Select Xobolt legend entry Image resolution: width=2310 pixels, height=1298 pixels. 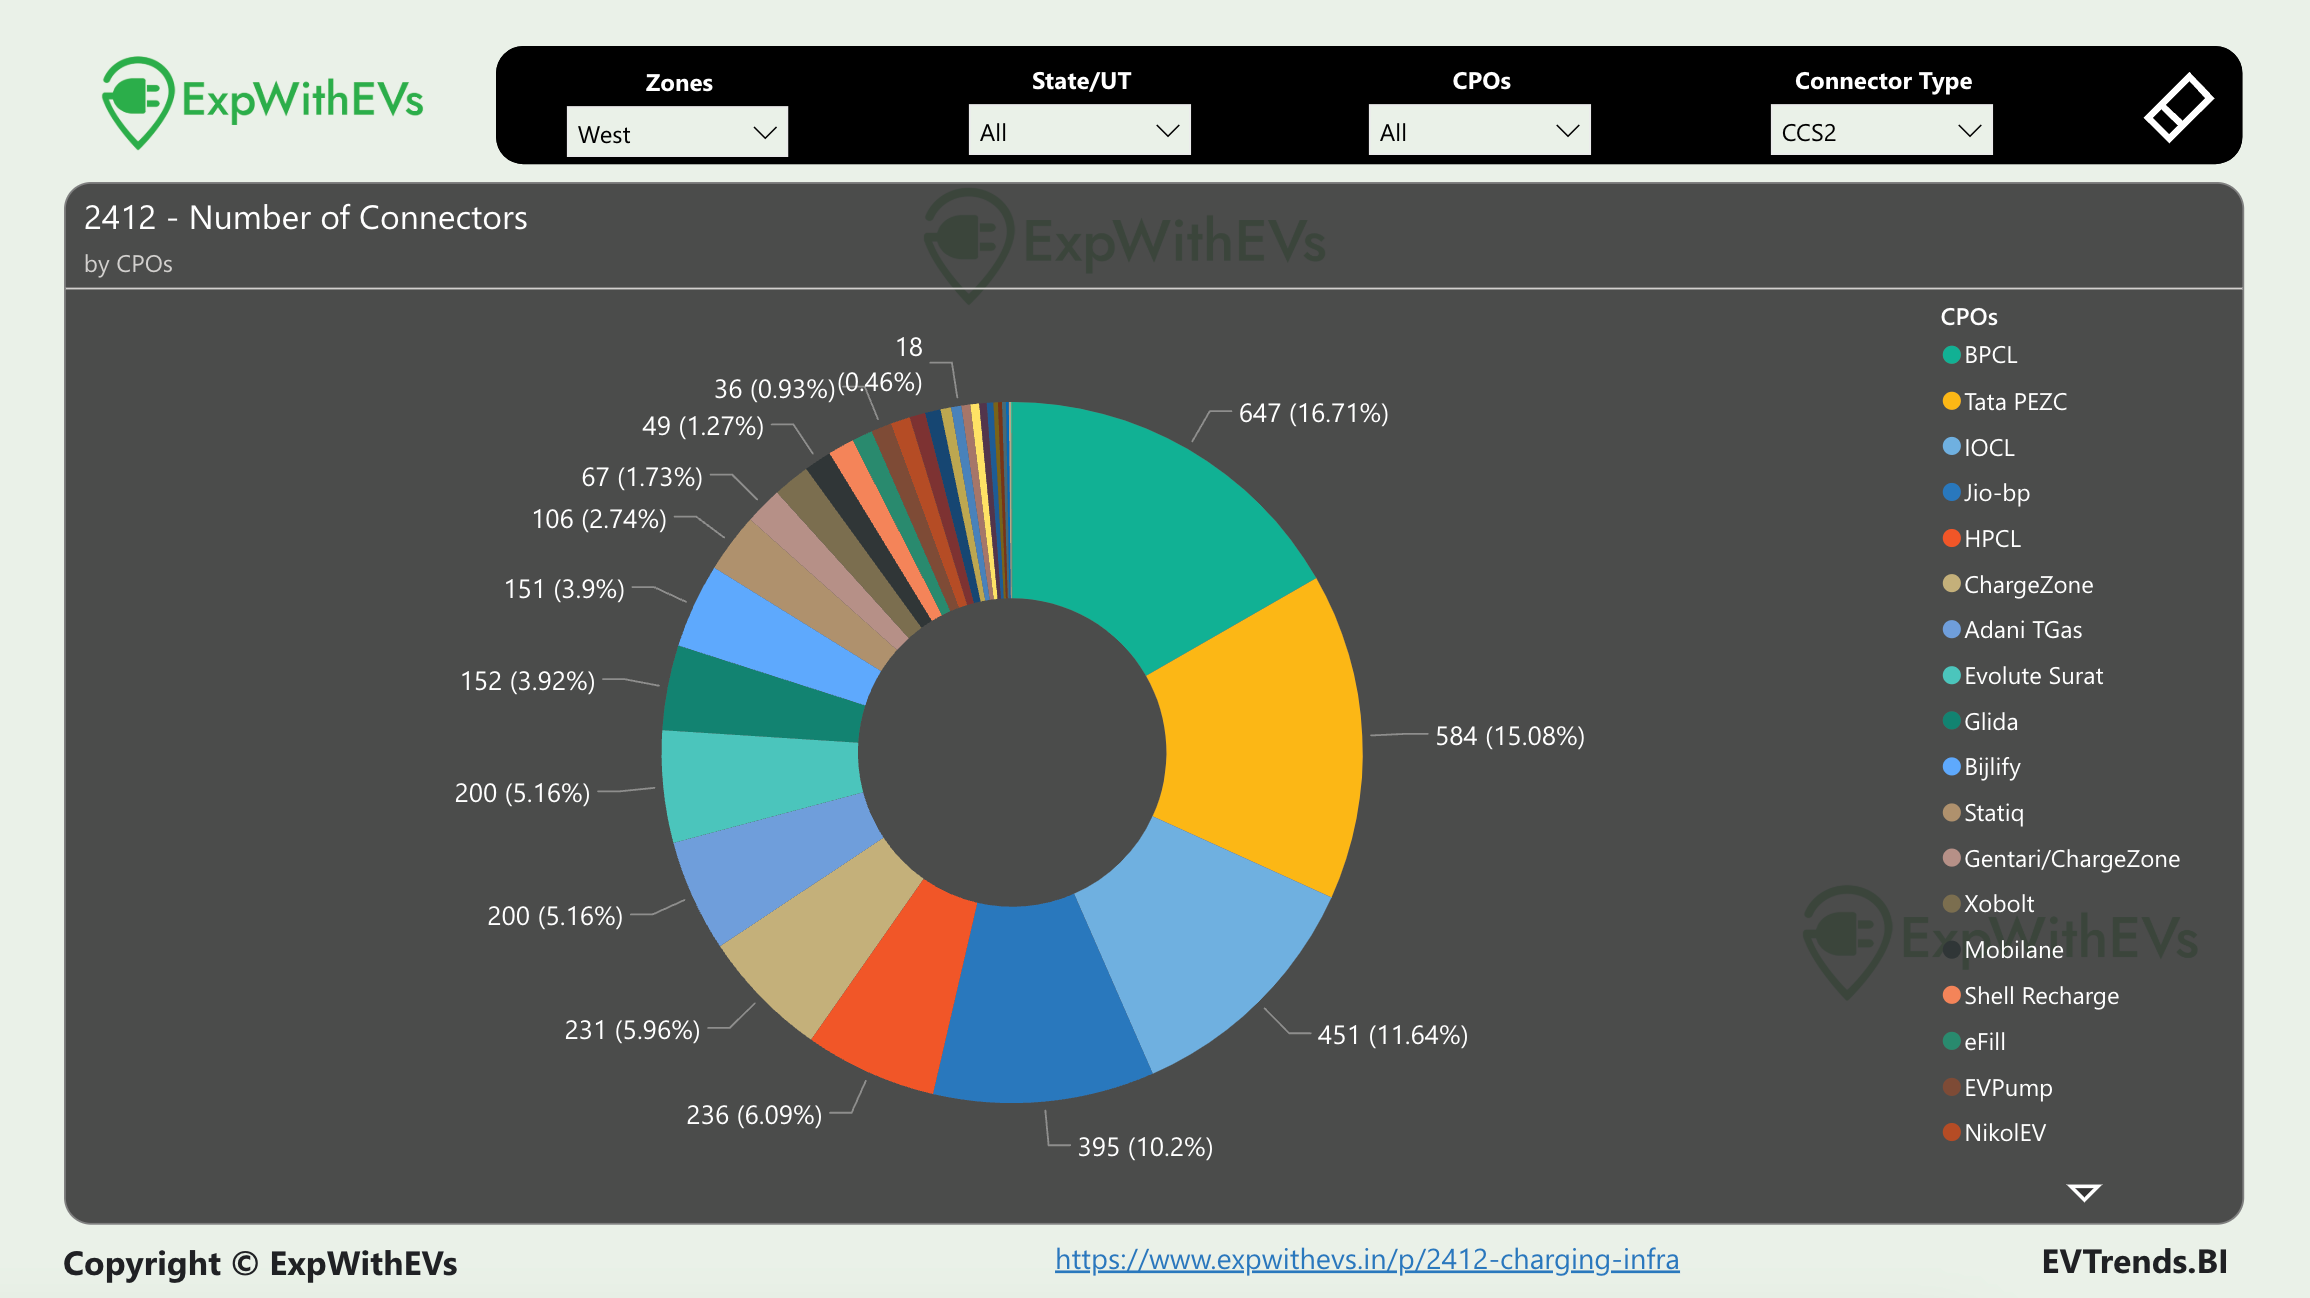(x=1988, y=903)
